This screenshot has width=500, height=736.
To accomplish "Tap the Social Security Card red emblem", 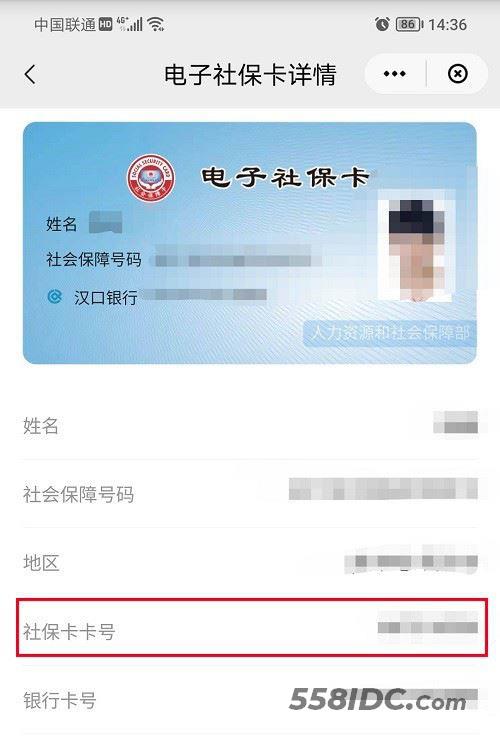I will [x=151, y=178].
